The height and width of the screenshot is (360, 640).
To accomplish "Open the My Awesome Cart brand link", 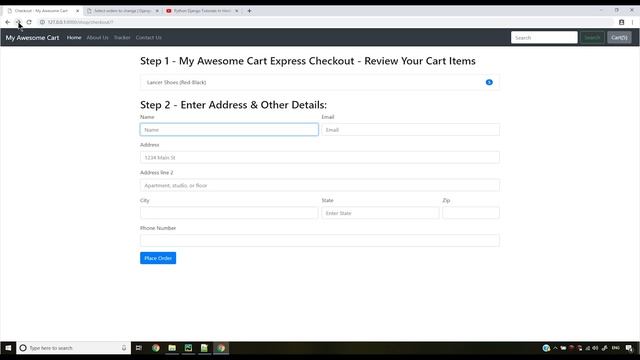I will point(32,38).
